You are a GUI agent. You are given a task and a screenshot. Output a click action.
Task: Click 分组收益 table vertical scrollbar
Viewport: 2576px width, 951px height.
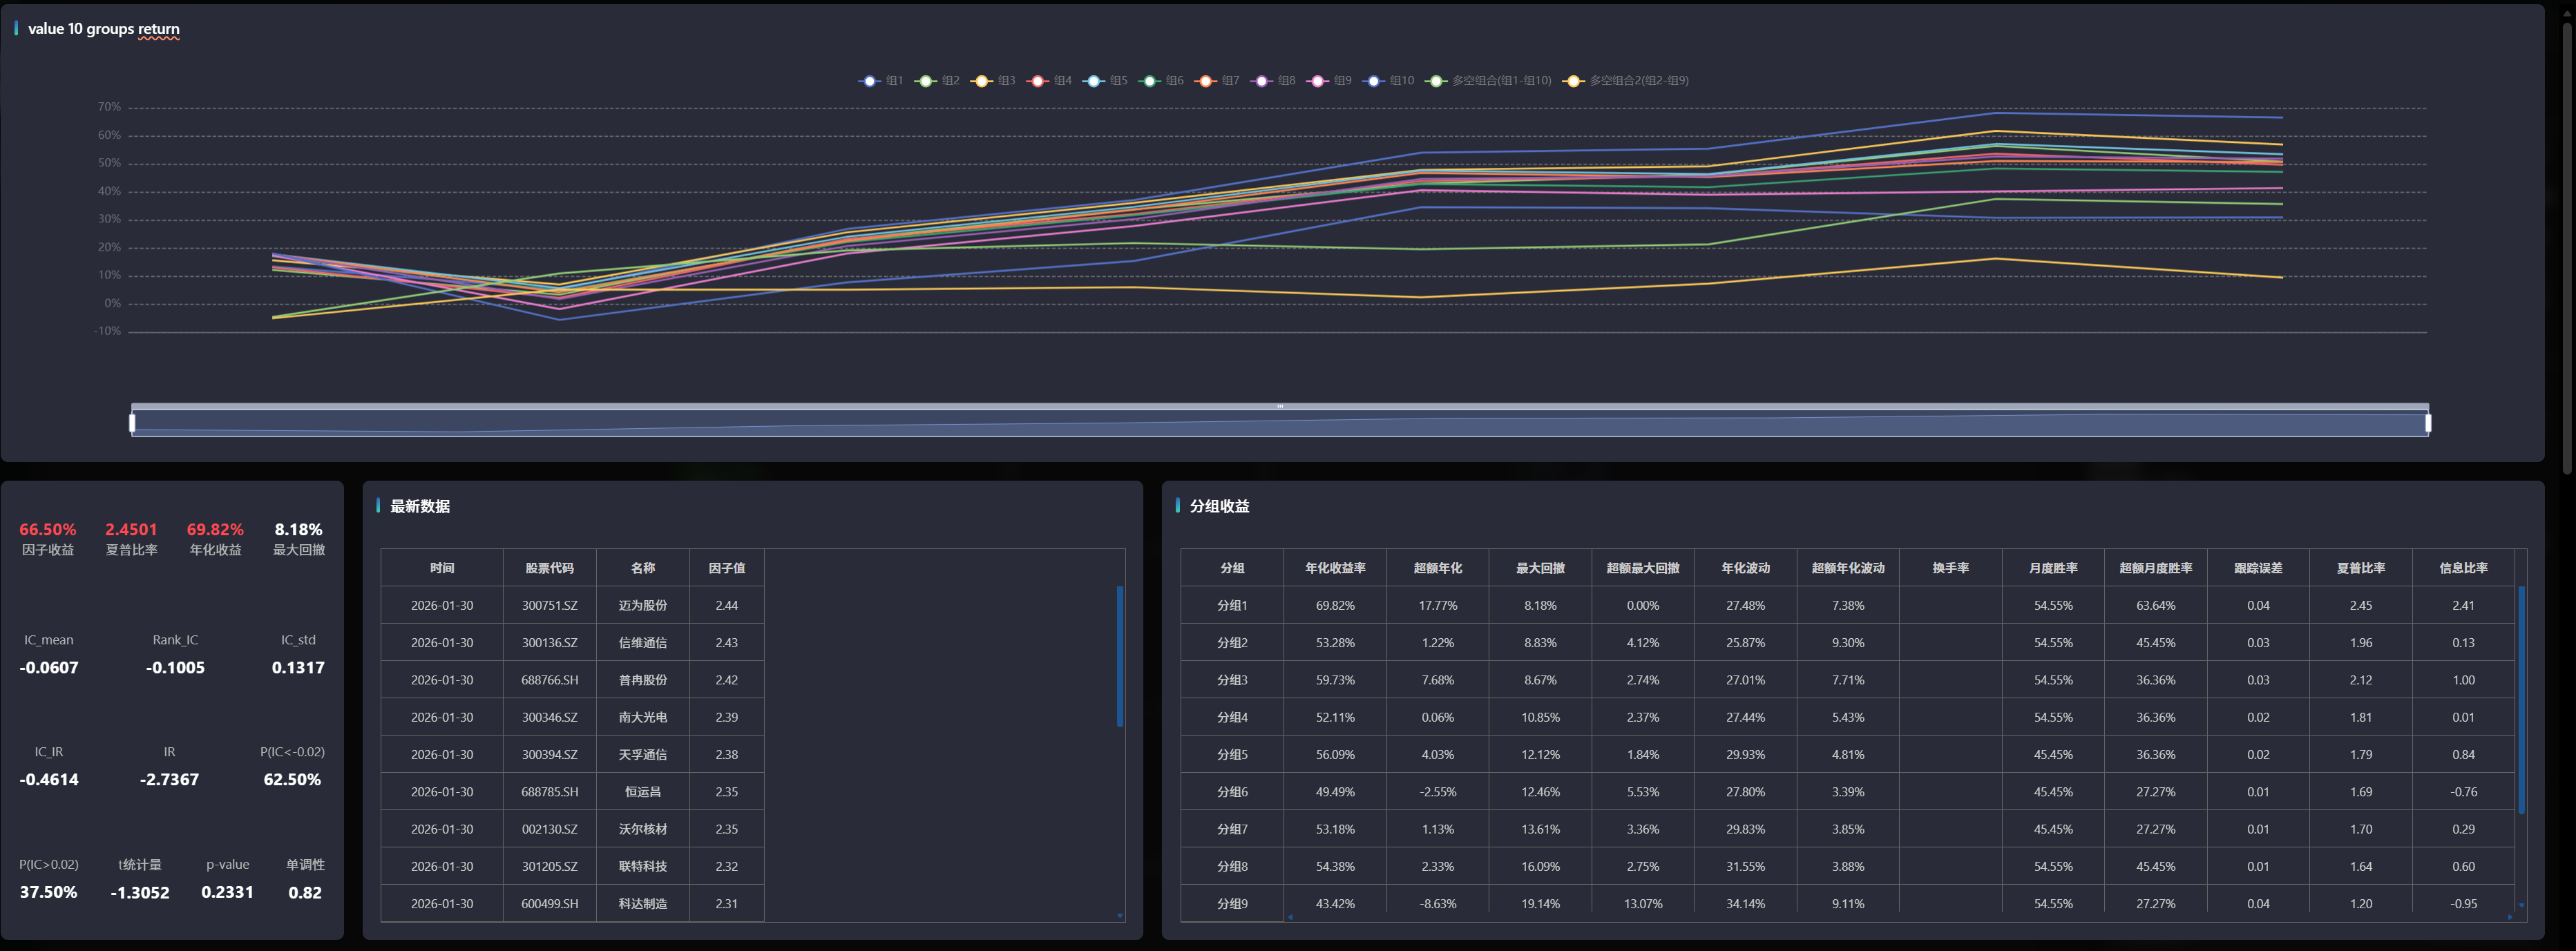(2521, 700)
